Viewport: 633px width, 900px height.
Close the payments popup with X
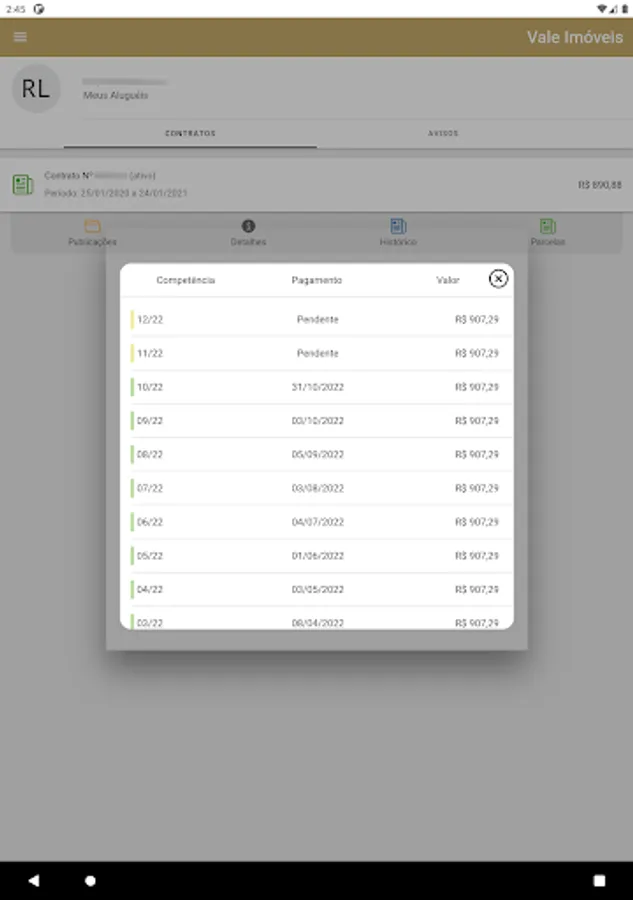(x=498, y=279)
